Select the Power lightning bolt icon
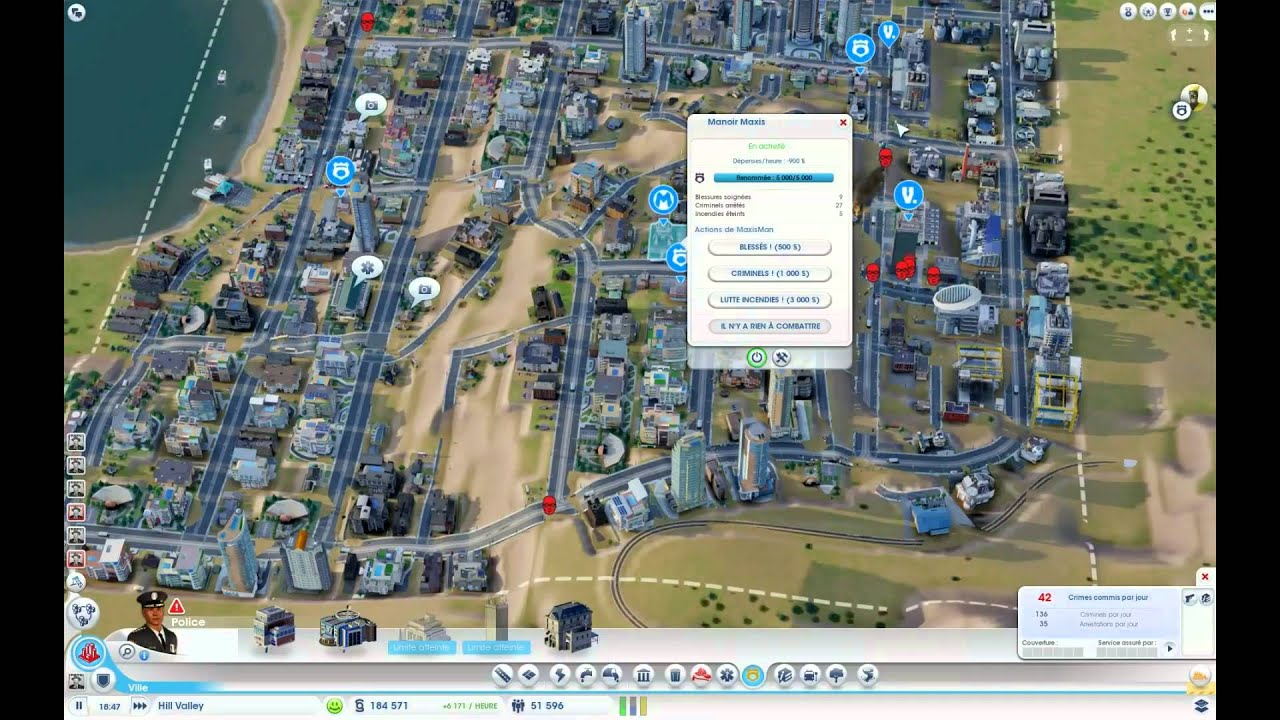Image resolution: width=1280 pixels, height=720 pixels. [559, 676]
